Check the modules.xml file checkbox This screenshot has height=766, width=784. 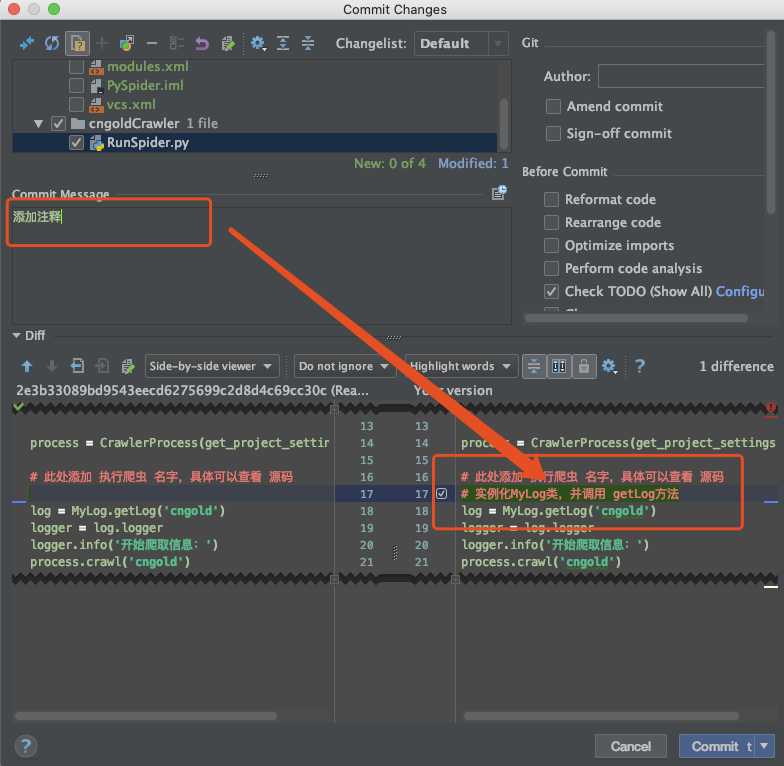coord(76,66)
